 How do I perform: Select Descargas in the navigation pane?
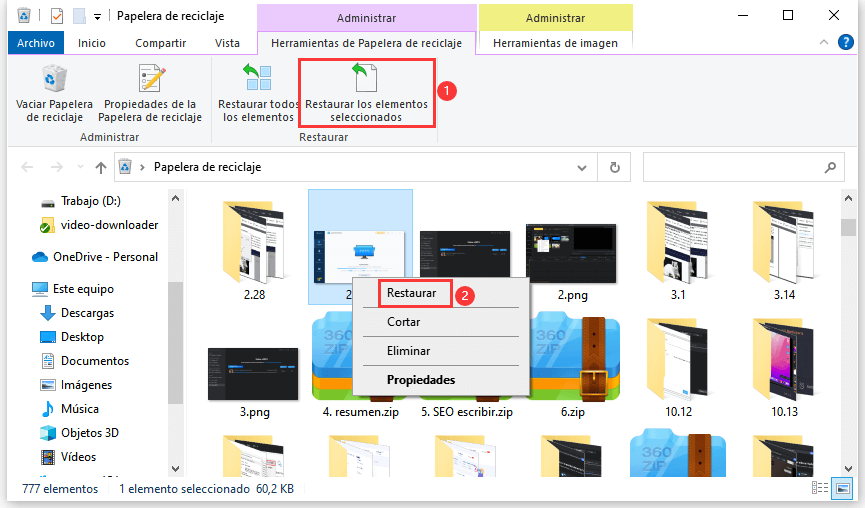pyautogui.click(x=87, y=313)
